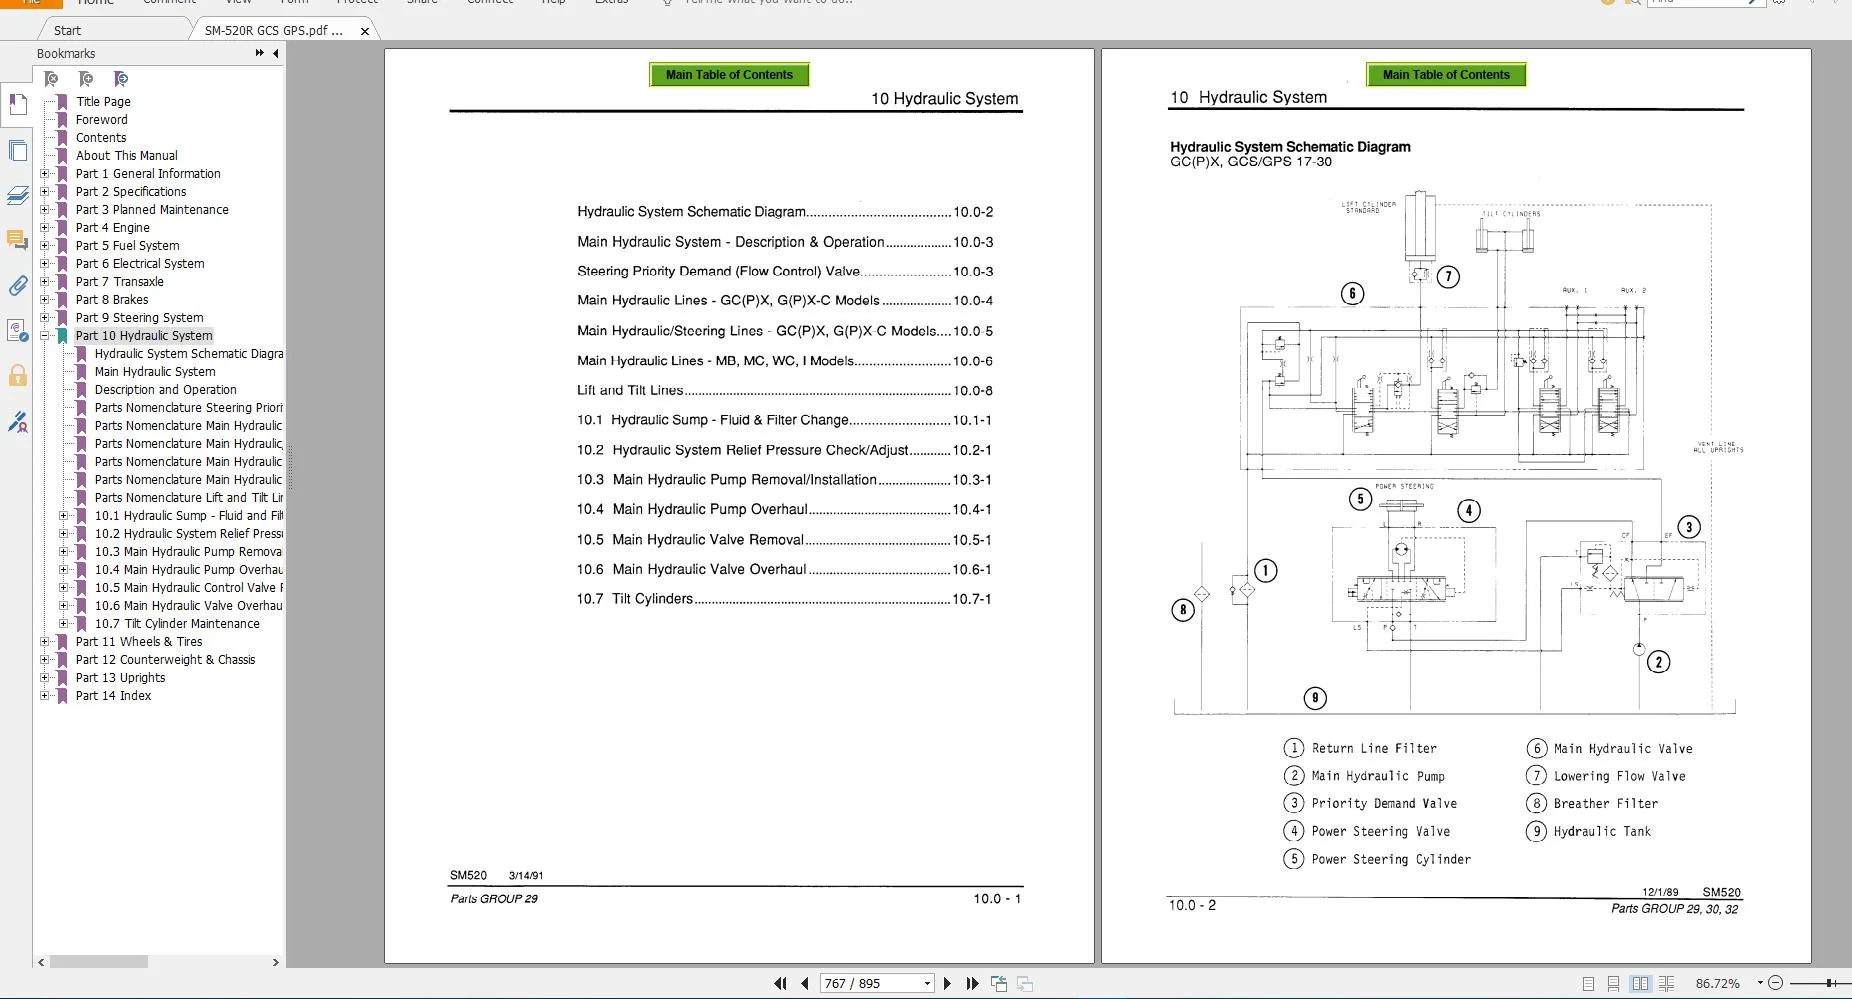Image resolution: width=1852 pixels, height=999 pixels.
Task: Click Main Table of Contents on right page
Action: 1446,75
